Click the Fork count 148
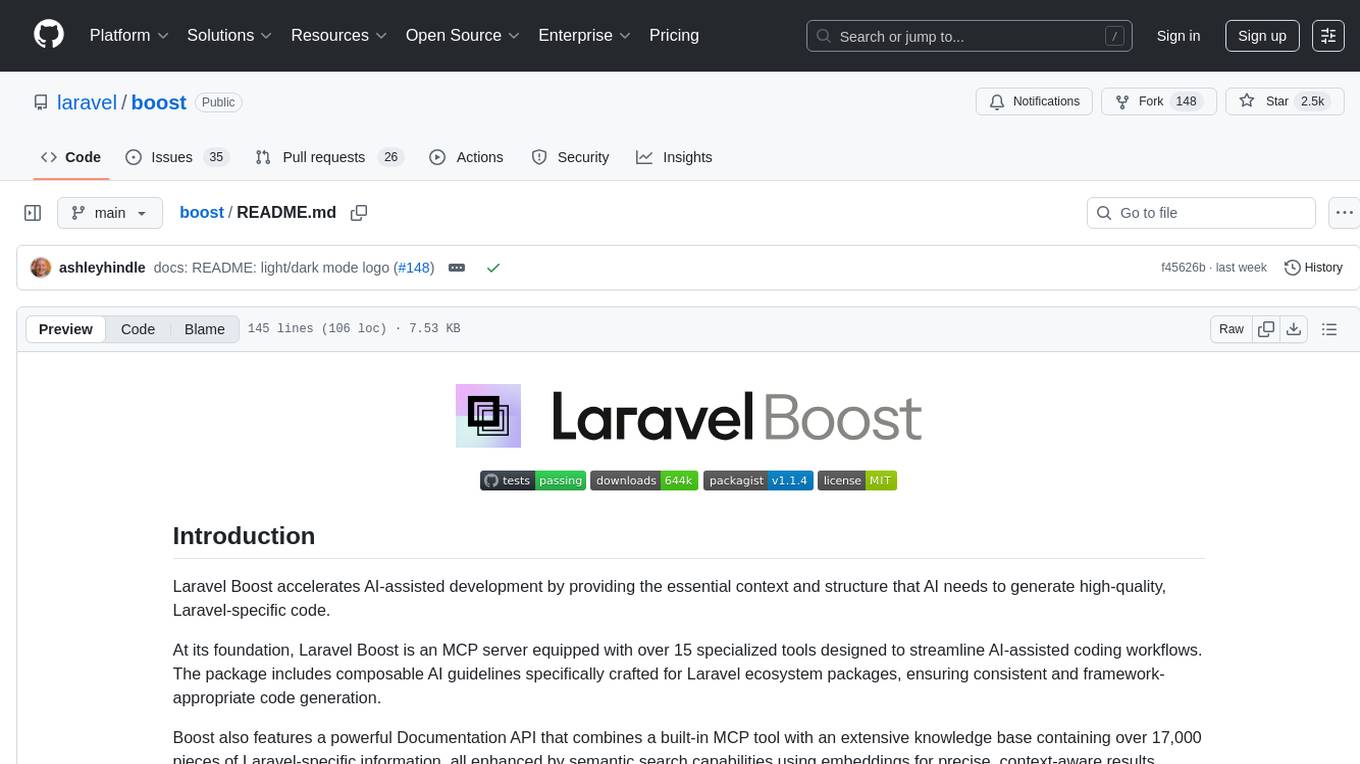1360x764 pixels. pos(1187,101)
